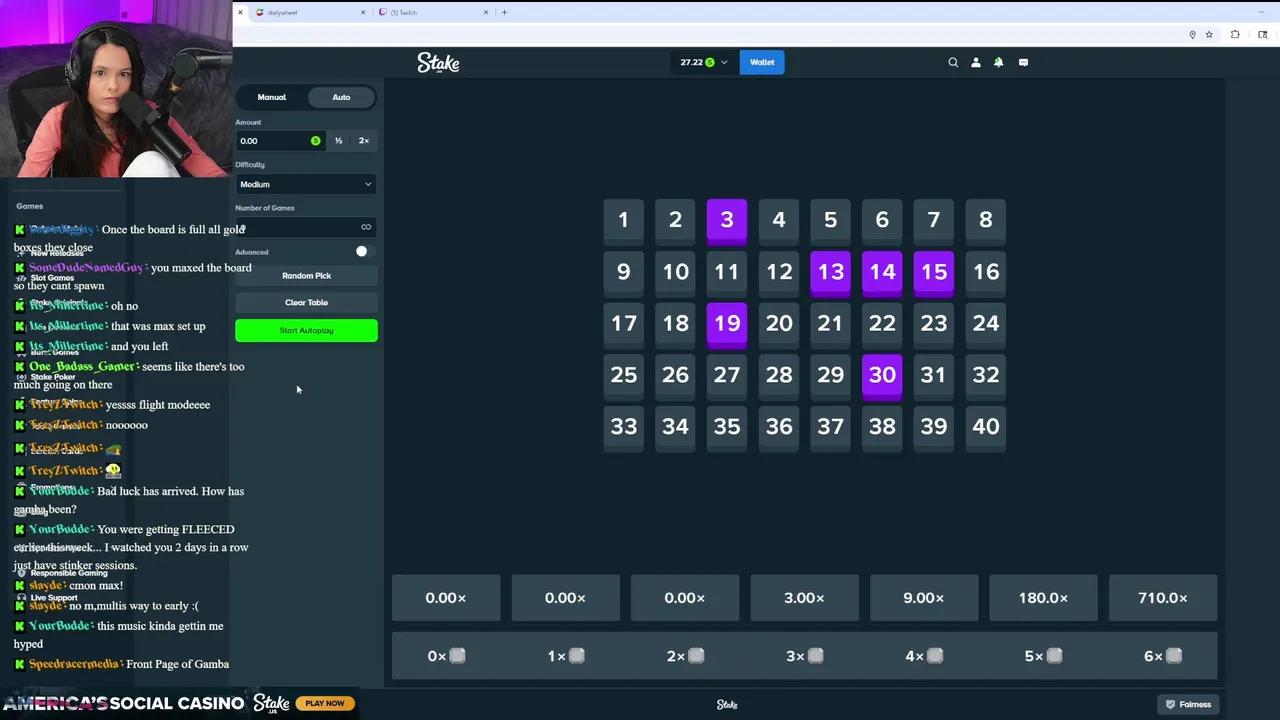The image size is (1280, 720).
Task: Click the infinity icon in Number of Games
Action: pyautogui.click(x=366, y=227)
